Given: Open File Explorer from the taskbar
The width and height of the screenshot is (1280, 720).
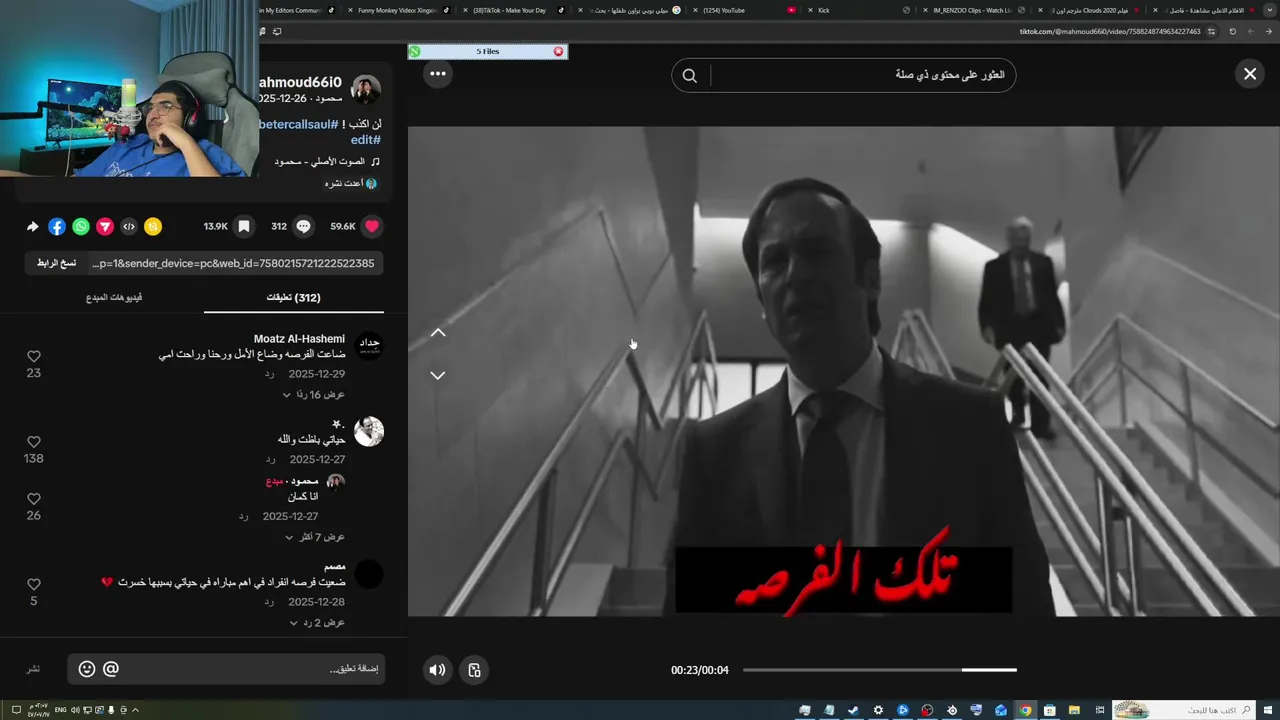Looking at the screenshot, I should tap(1074, 710).
